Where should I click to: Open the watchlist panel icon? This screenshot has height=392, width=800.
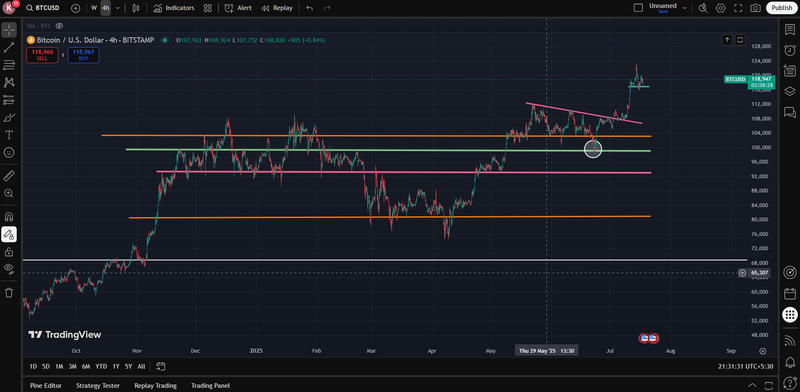pyautogui.click(x=790, y=30)
